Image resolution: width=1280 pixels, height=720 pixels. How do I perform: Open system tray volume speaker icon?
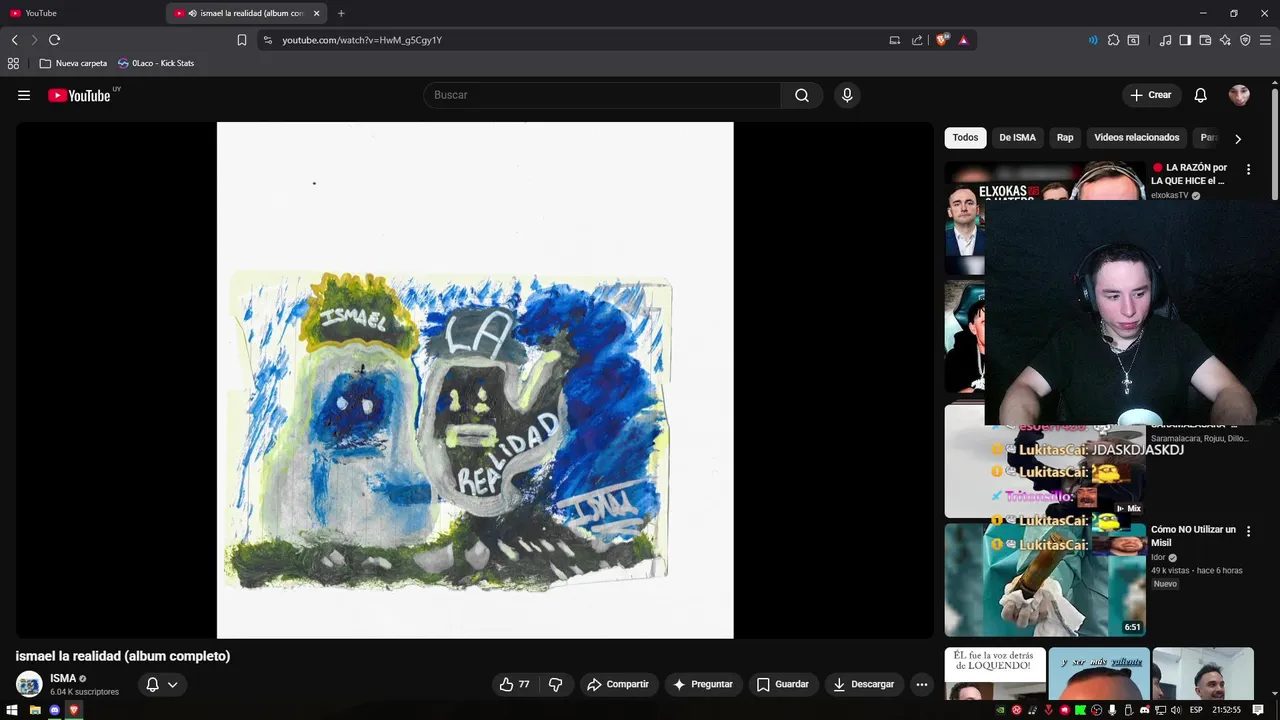pyautogui.click(x=1177, y=710)
